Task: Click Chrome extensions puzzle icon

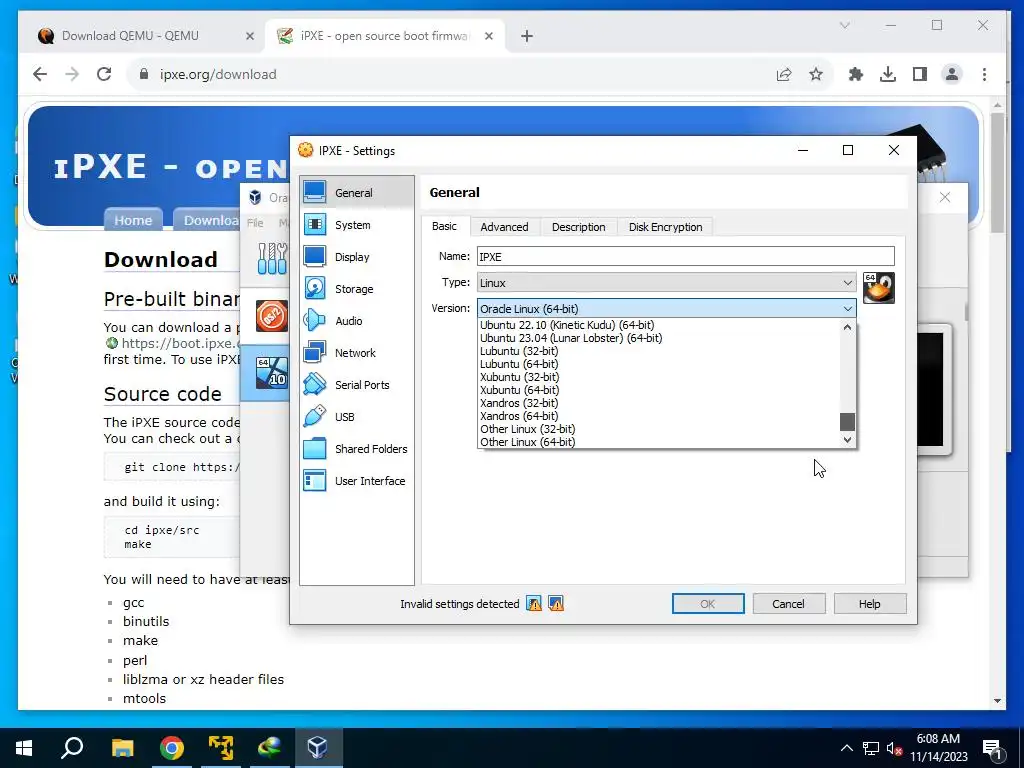Action: pyautogui.click(x=856, y=74)
